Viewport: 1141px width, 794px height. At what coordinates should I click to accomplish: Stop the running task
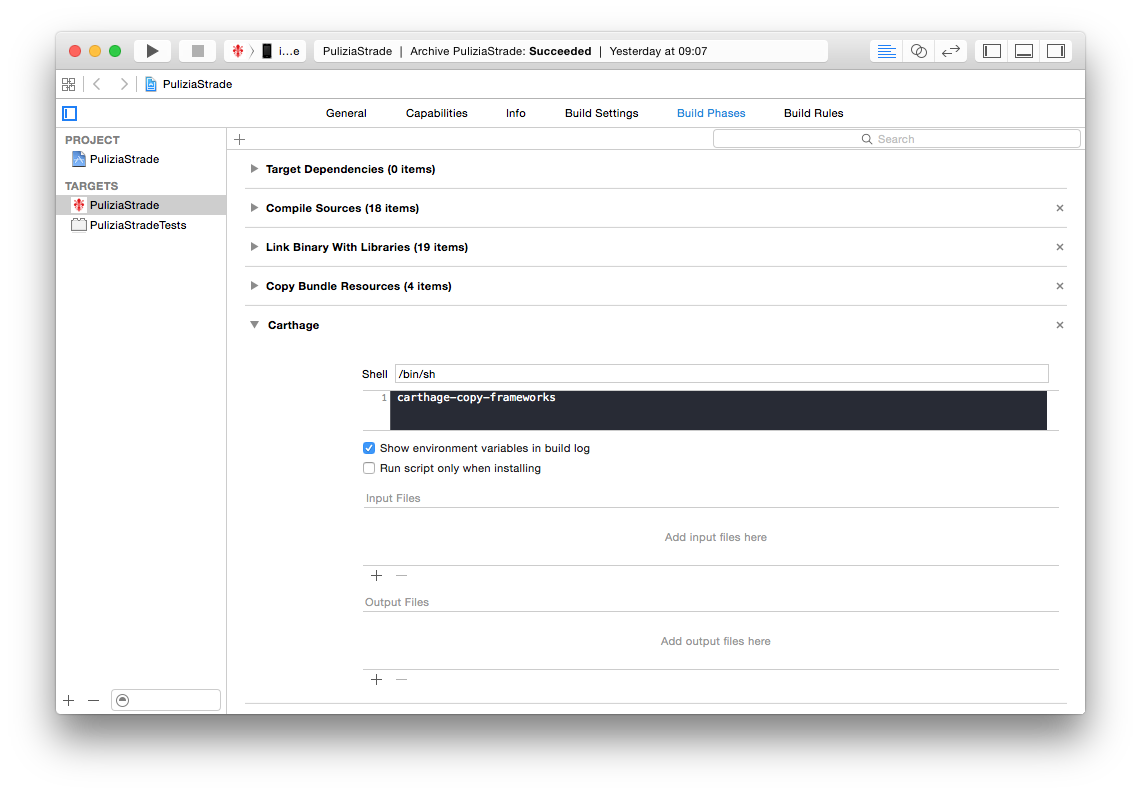[x=197, y=51]
